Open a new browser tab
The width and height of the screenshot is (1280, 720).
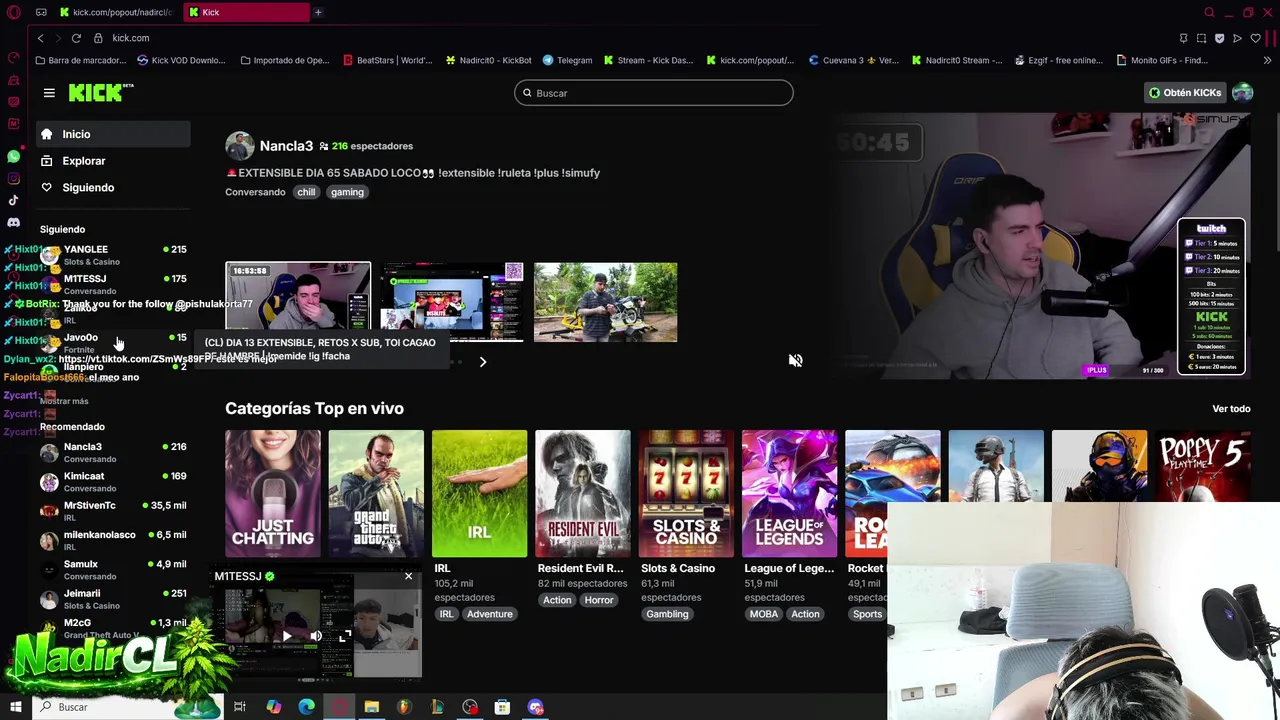click(318, 12)
